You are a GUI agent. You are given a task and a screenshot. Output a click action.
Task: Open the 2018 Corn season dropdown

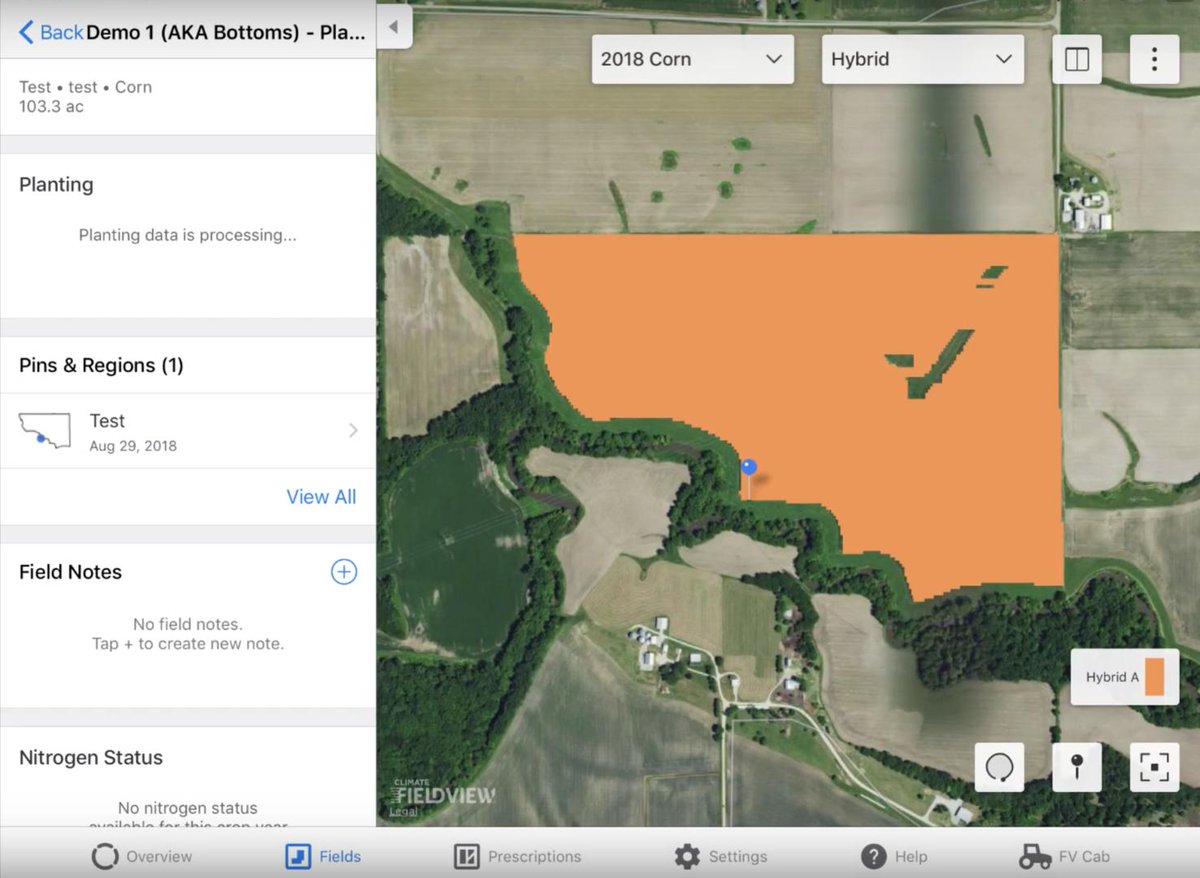click(x=692, y=59)
